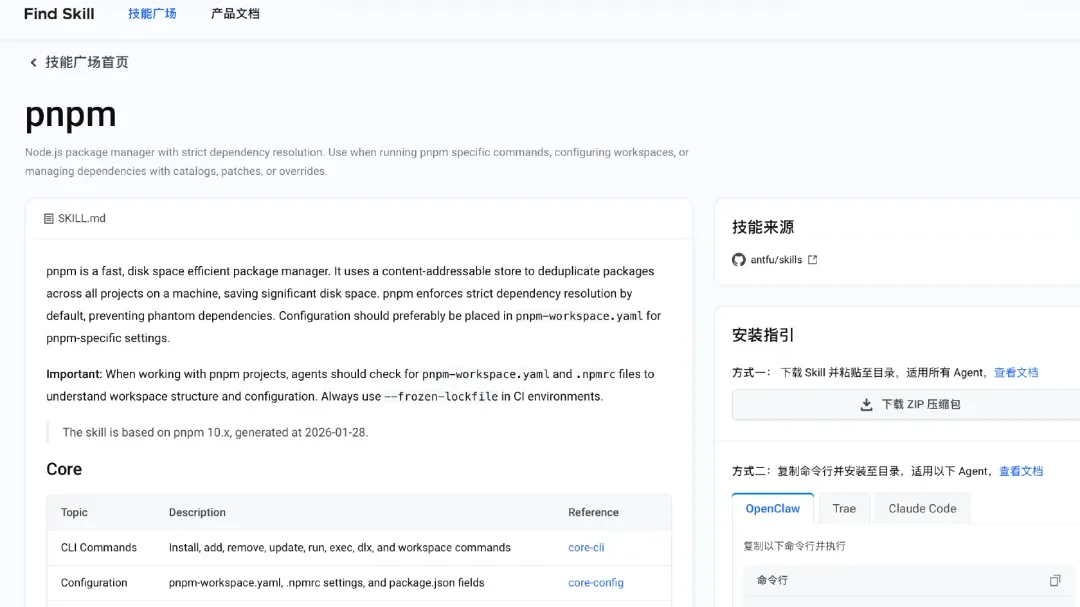Click the document icon next to SKILL.md

49,218
